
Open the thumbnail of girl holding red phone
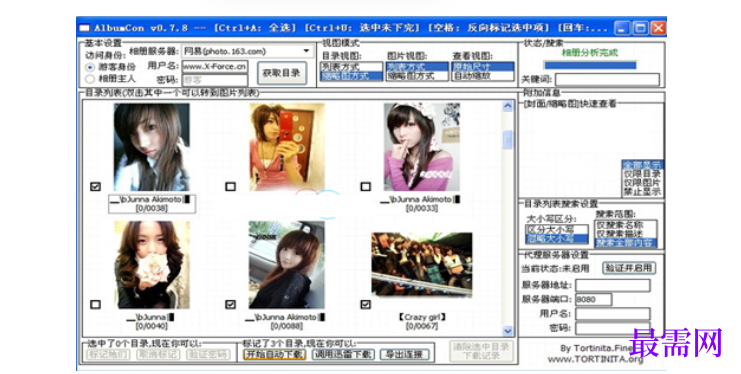tap(287, 147)
